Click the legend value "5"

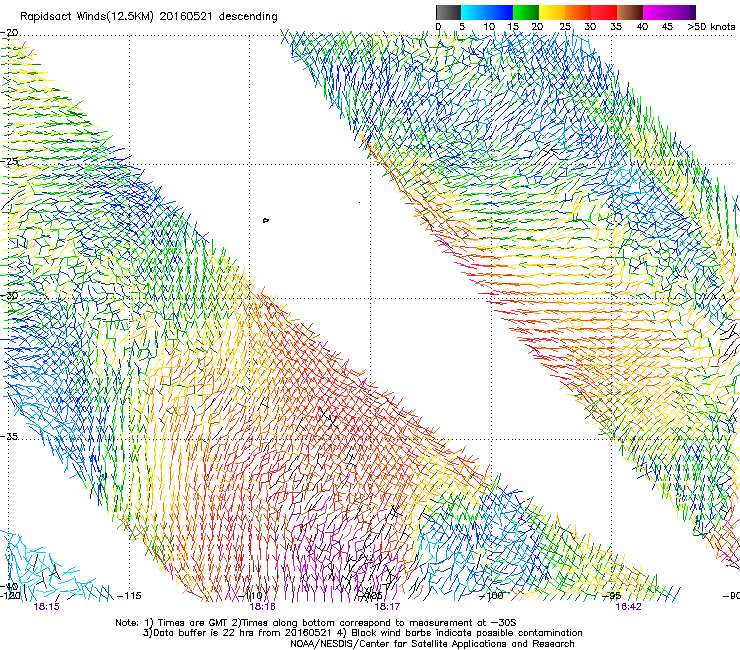pos(462,26)
